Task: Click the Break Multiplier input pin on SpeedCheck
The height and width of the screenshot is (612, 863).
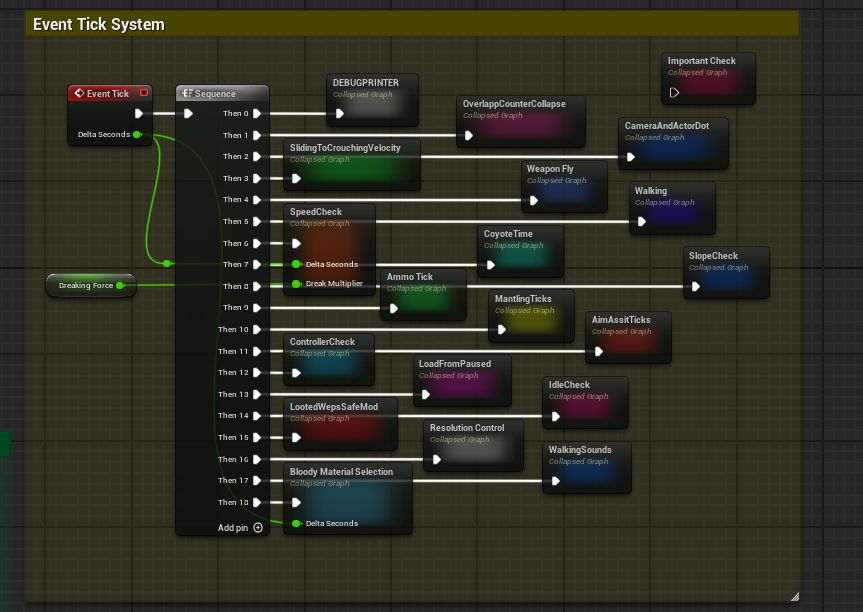Action: click(296, 284)
